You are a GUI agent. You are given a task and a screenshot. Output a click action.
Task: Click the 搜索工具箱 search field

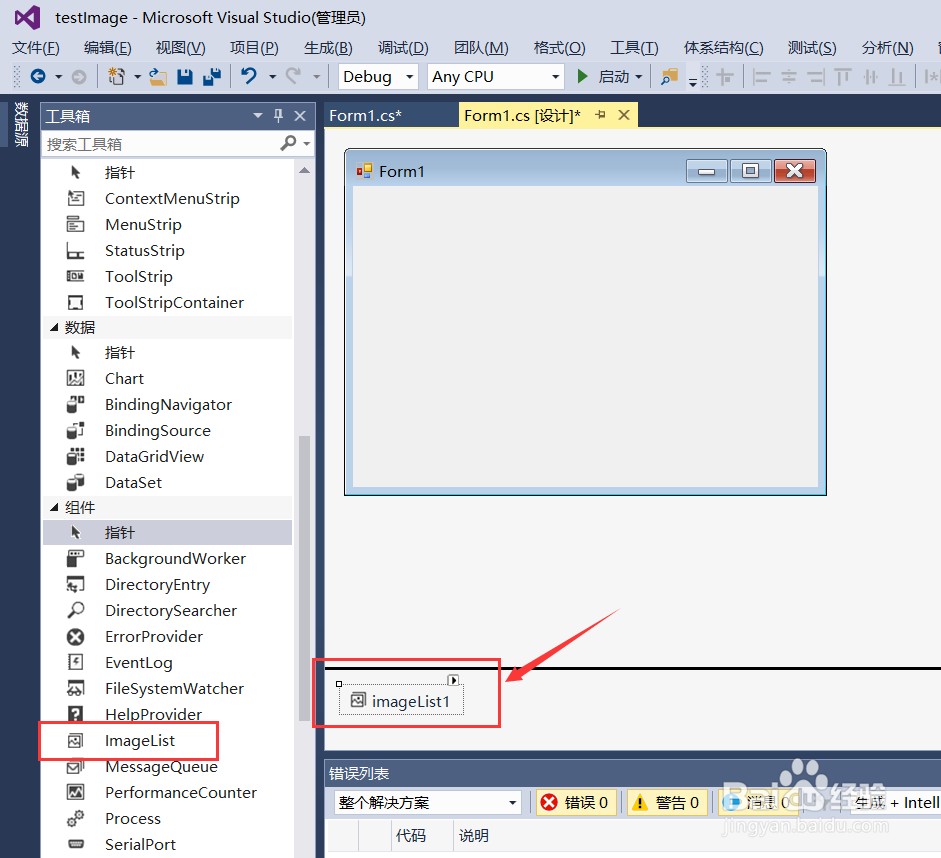(161, 144)
